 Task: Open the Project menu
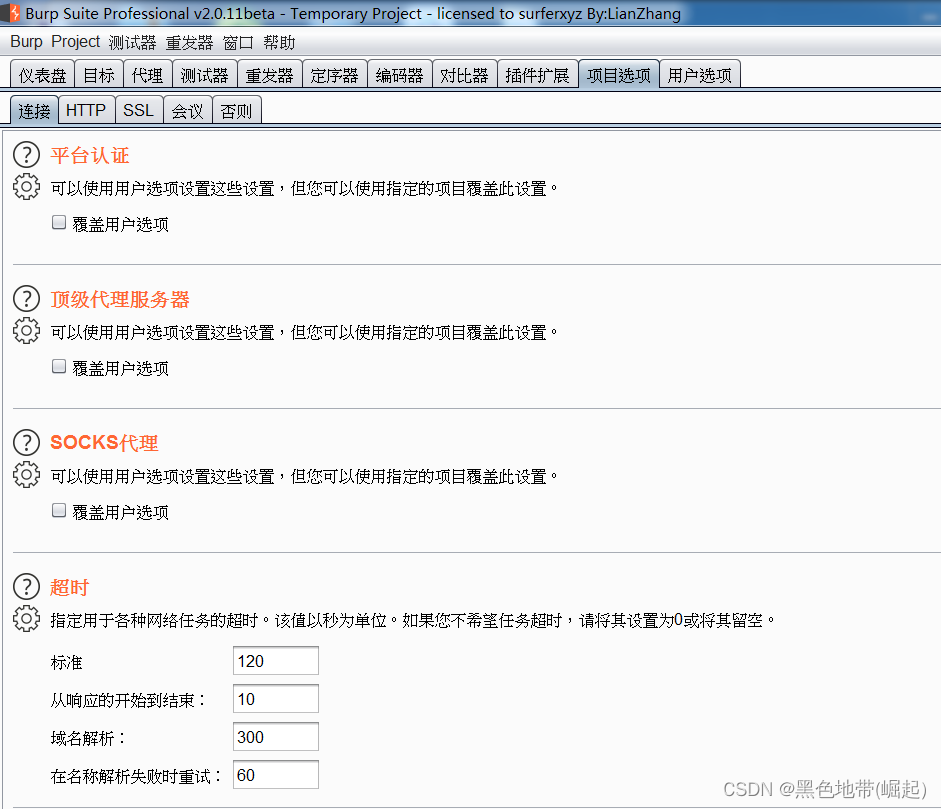click(76, 42)
